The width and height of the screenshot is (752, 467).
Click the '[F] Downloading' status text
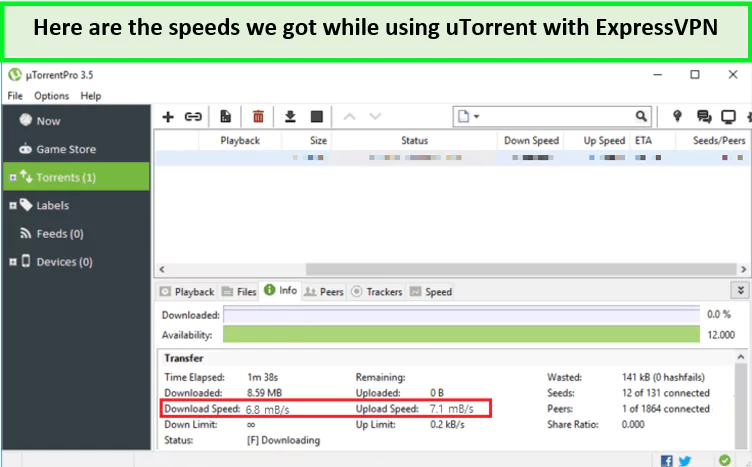[x=283, y=440]
